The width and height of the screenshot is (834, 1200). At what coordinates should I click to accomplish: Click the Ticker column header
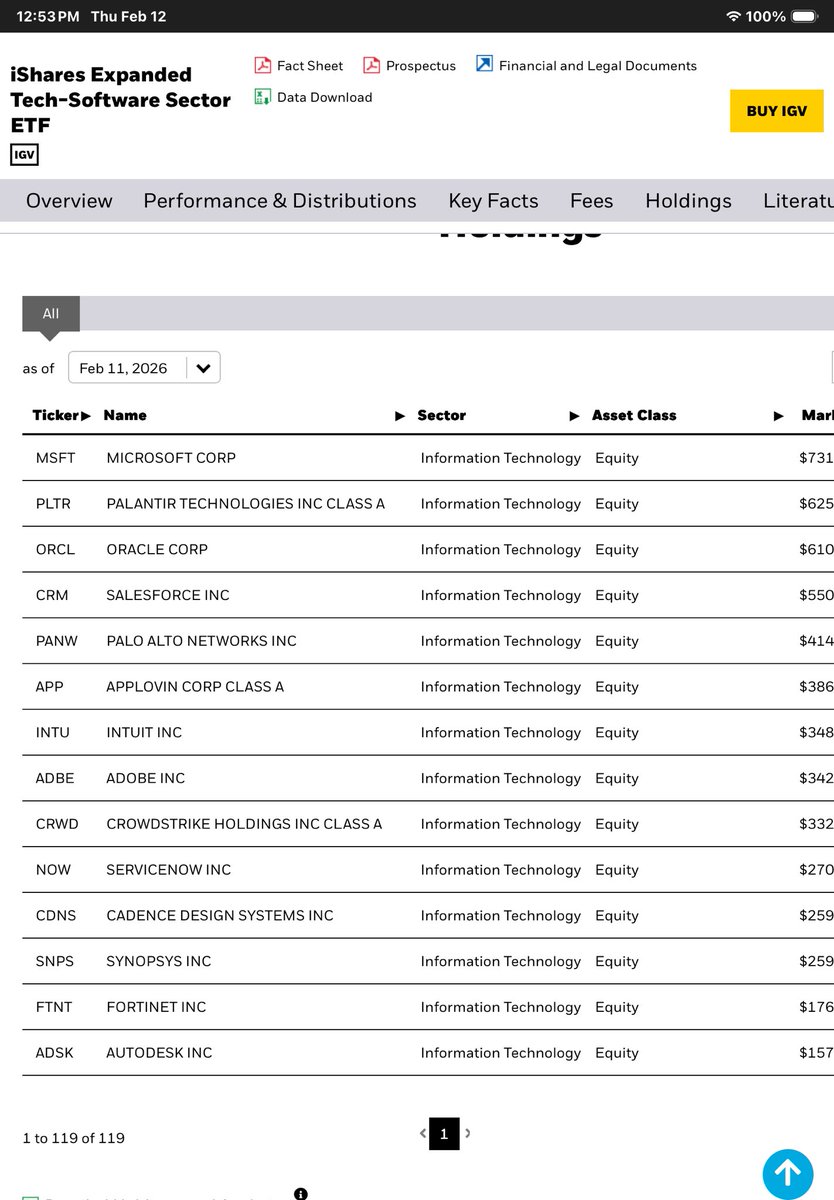(56, 415)
